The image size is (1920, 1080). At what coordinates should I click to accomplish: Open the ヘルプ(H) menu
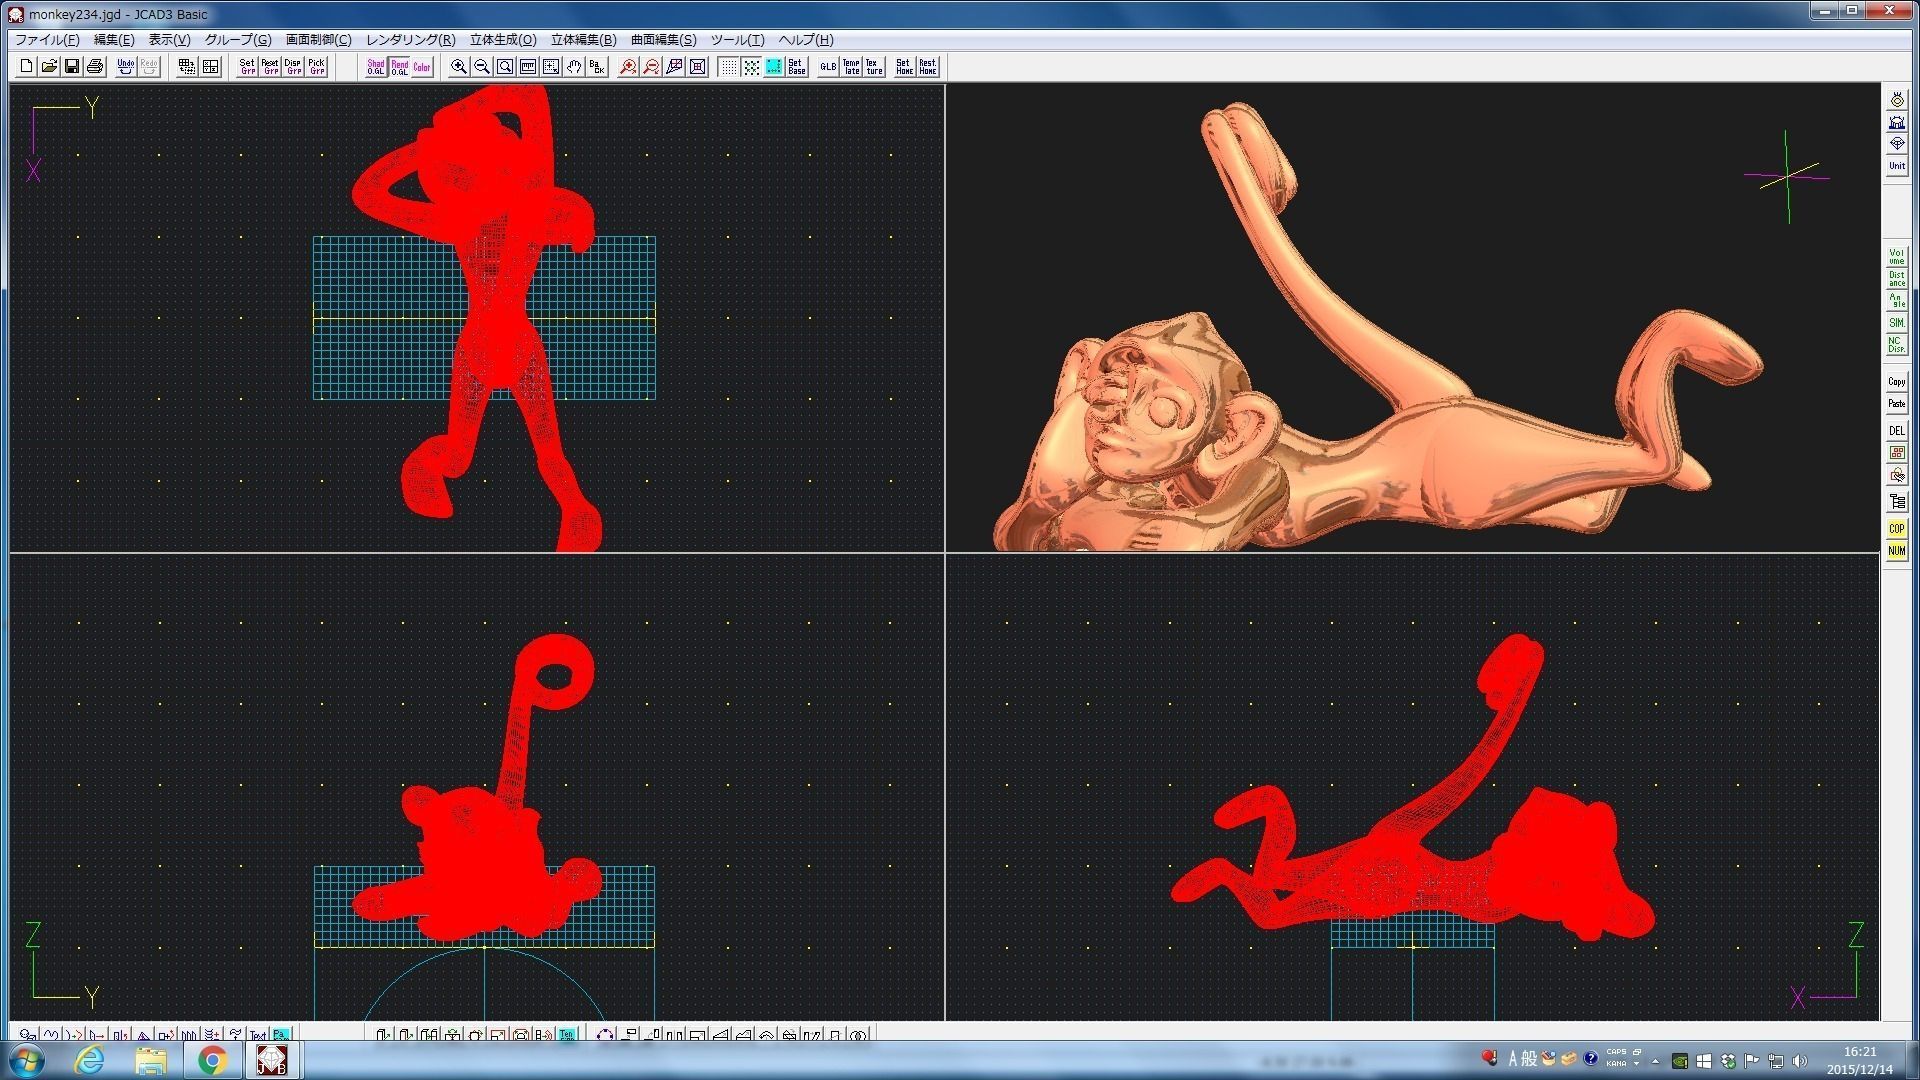point(805,40)
